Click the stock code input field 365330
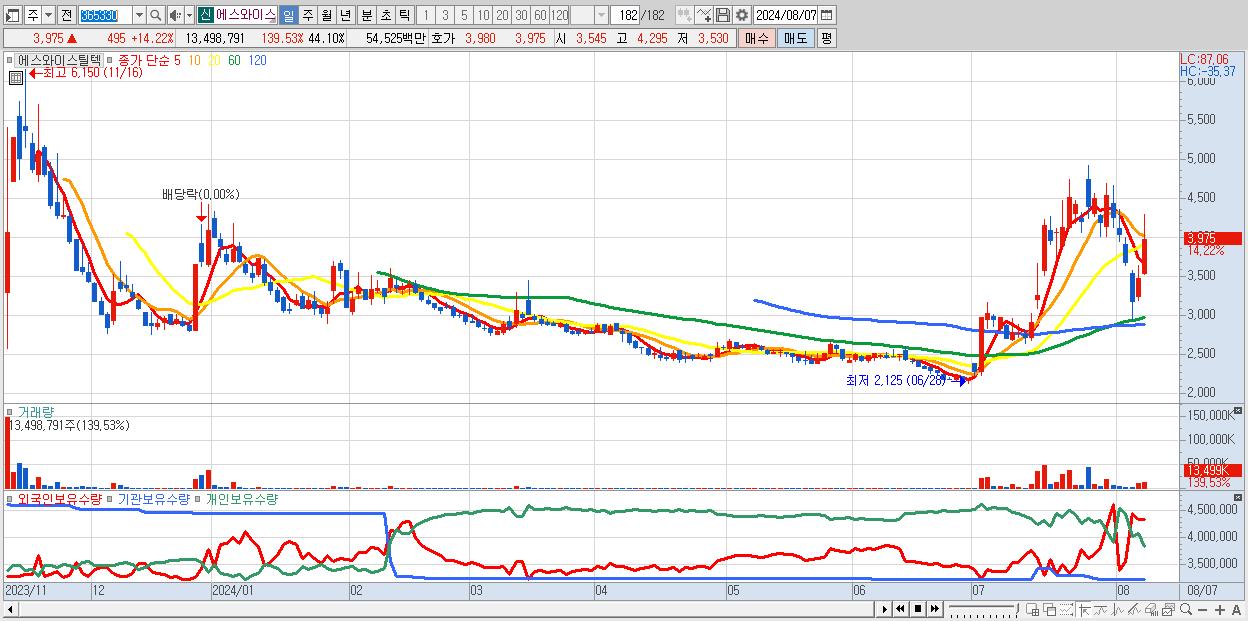The width and height of the screenshot is (1248, 621). coord(105,15)
